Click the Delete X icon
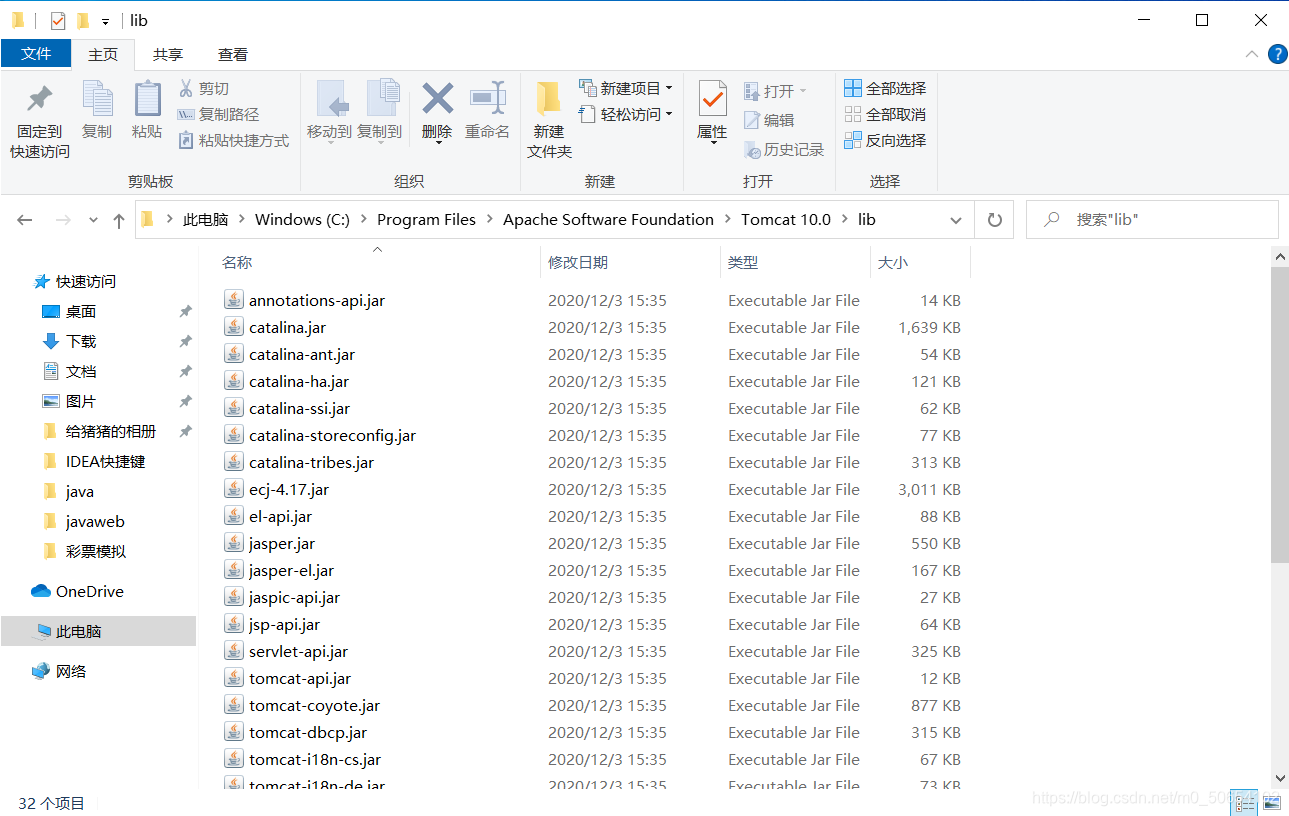 coord(437,99)
